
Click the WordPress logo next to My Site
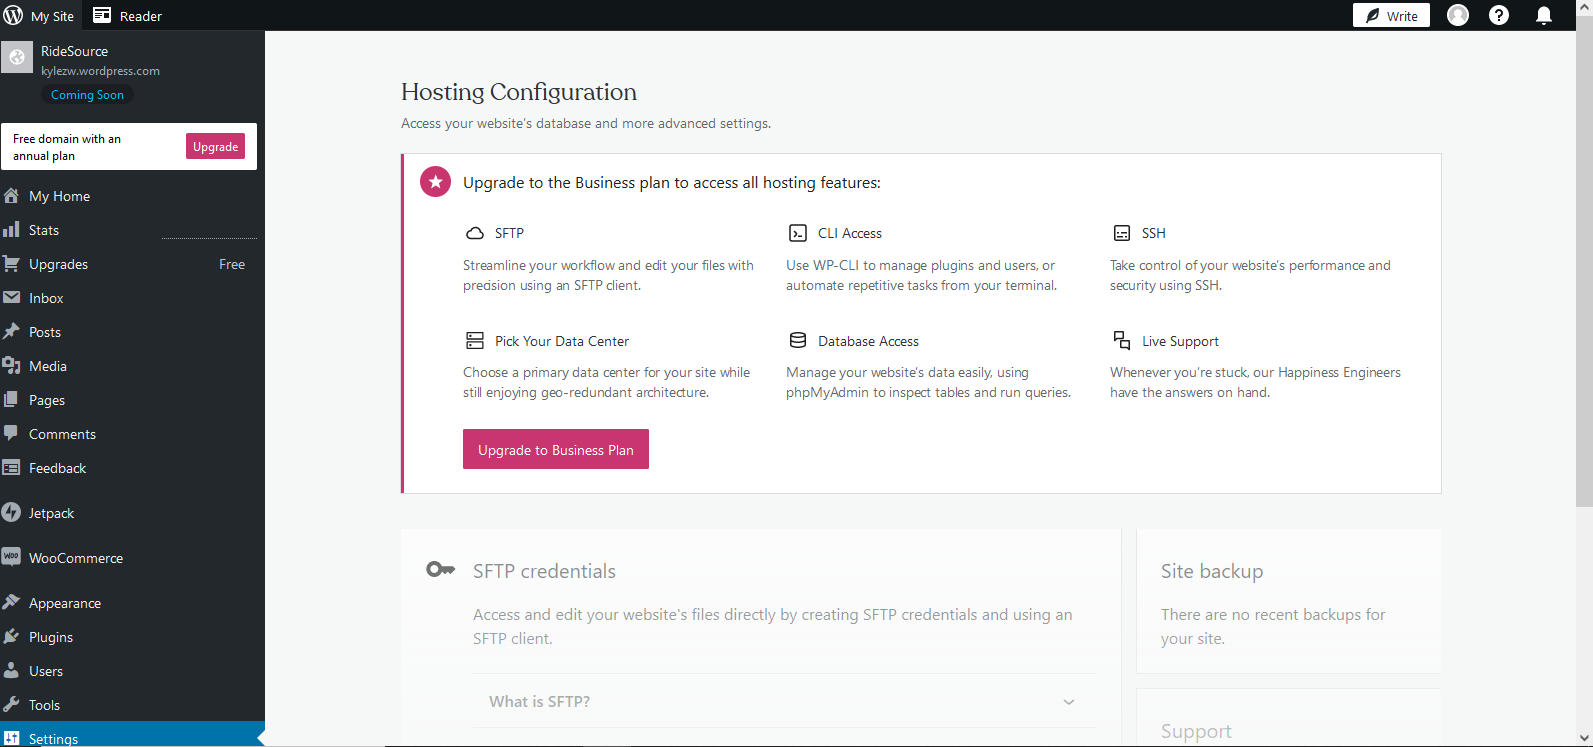(13, 15)
